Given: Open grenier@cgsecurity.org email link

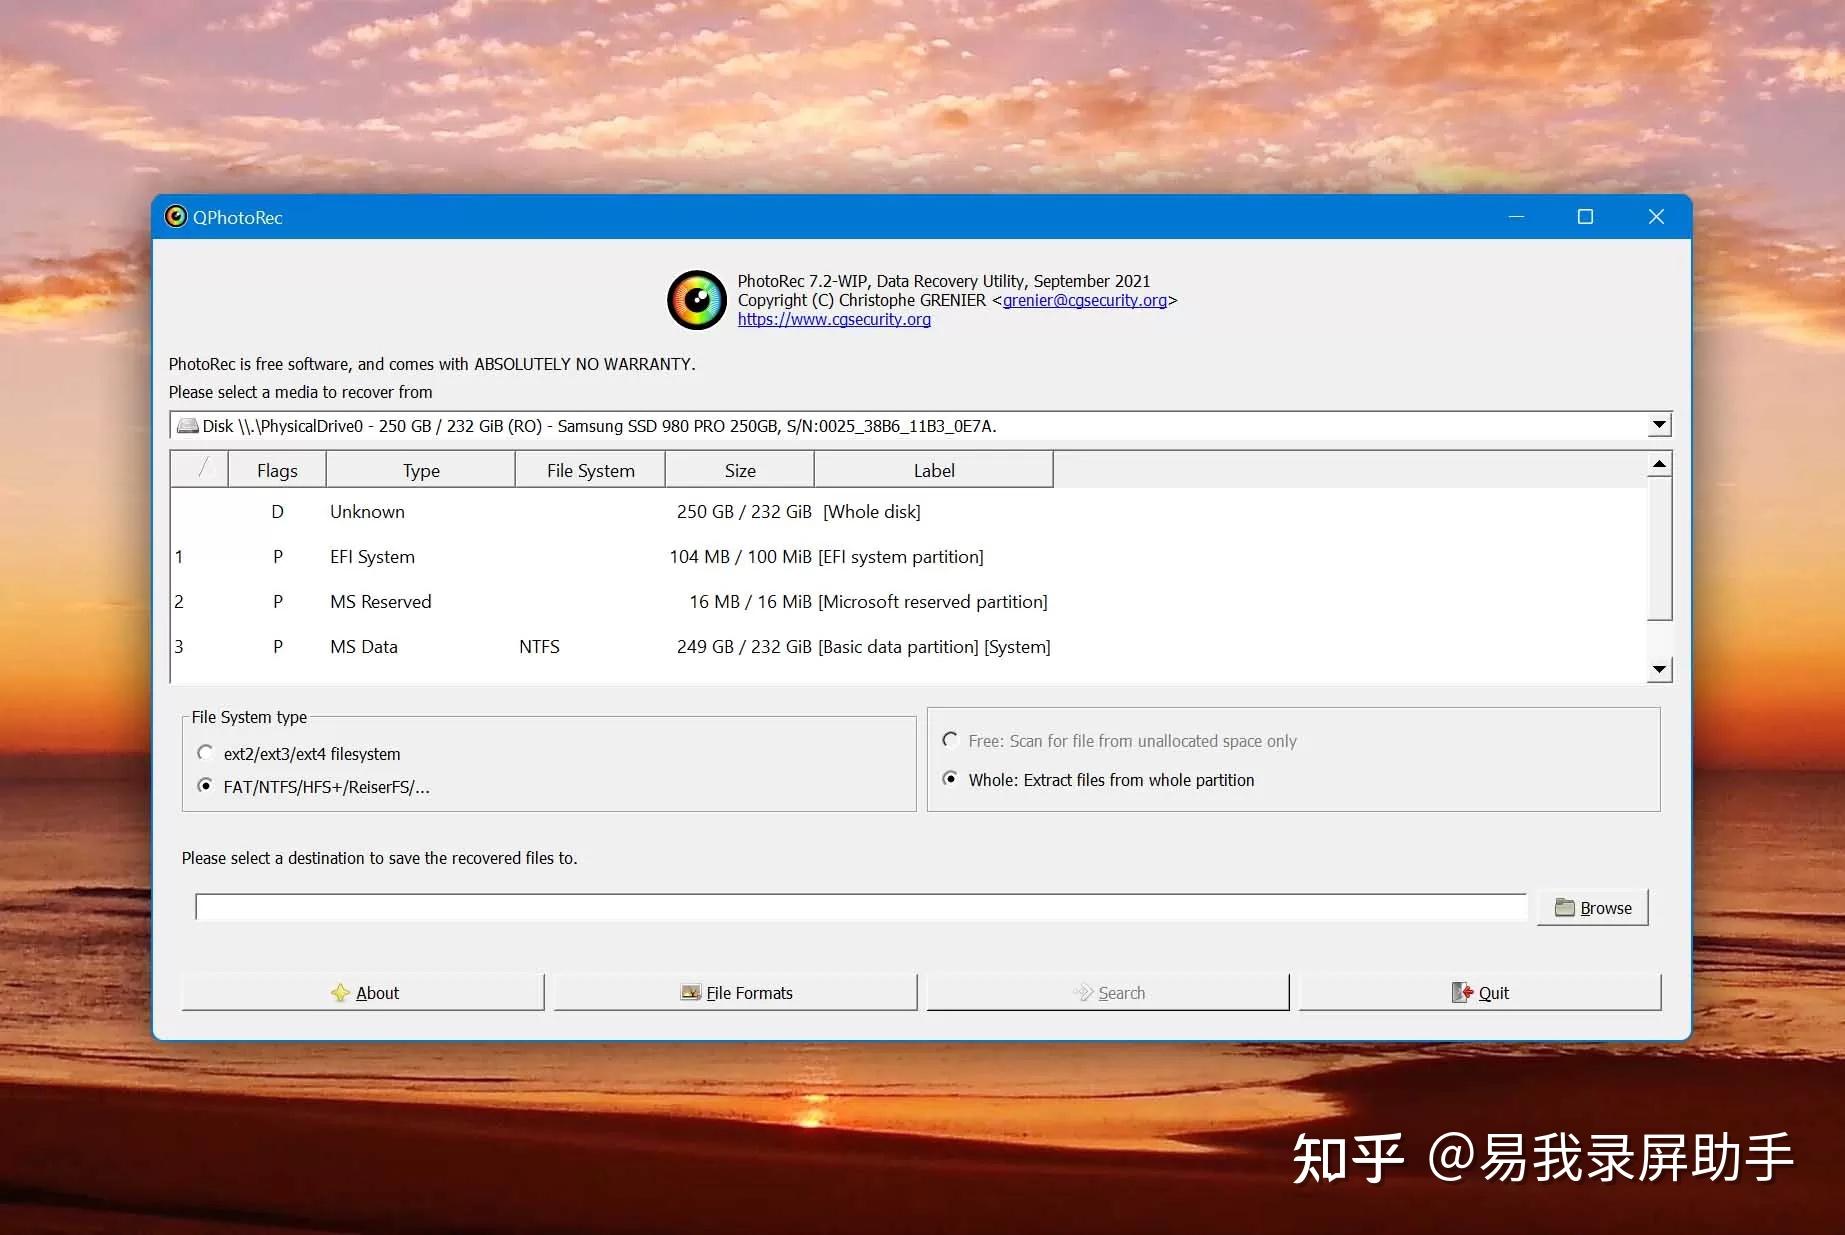Looking at the screenshot, I should coord(1085,300).
